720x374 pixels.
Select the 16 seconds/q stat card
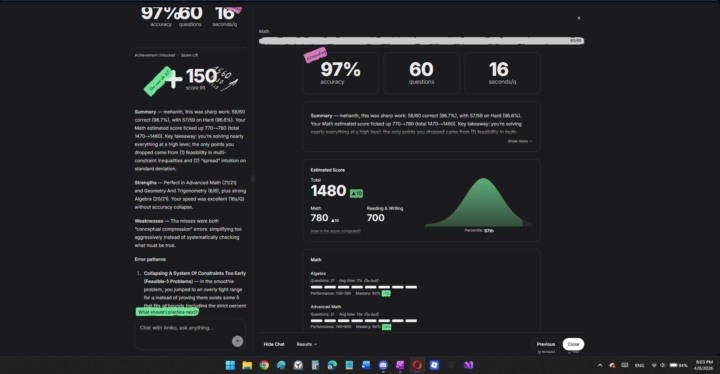pyautogui.click(x=502, y=73)
